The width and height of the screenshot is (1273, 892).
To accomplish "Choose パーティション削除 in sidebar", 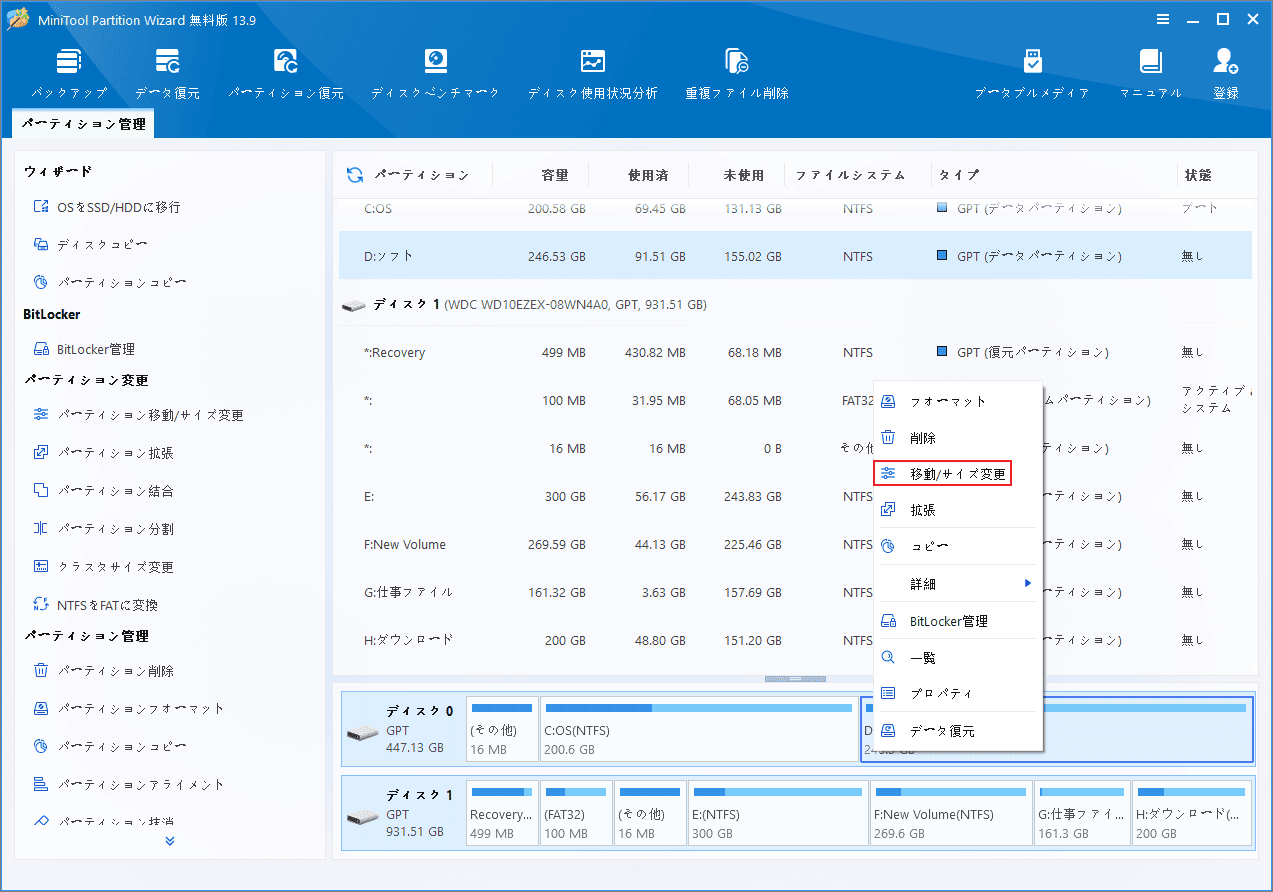I will pos(104,671).
